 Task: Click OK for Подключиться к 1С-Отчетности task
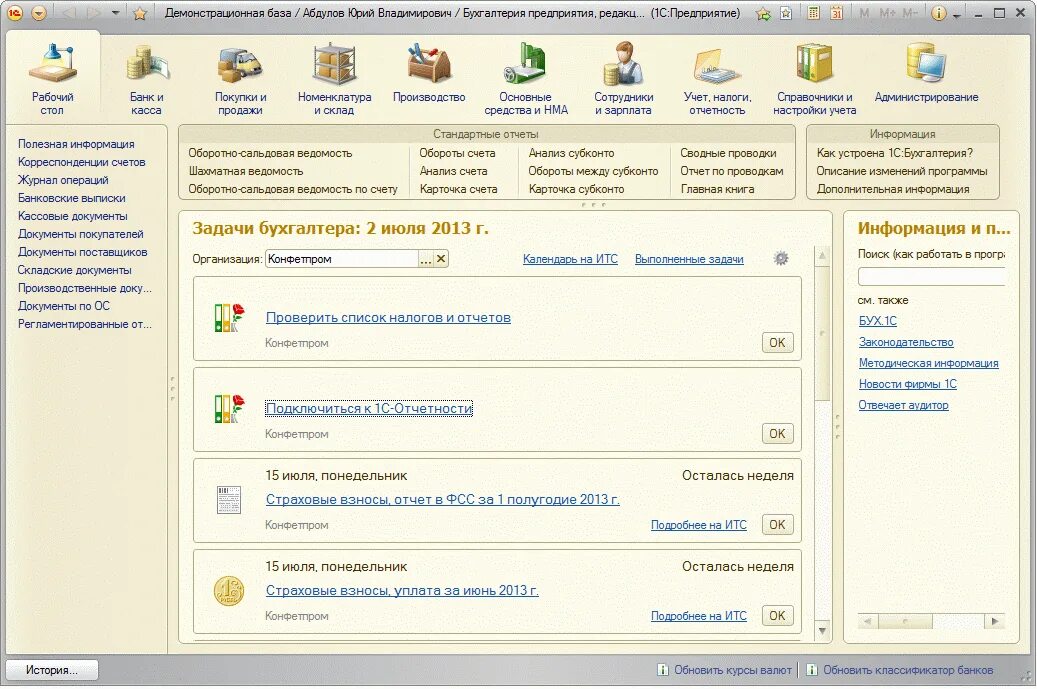pyautogui.click(x=777, y=434)
